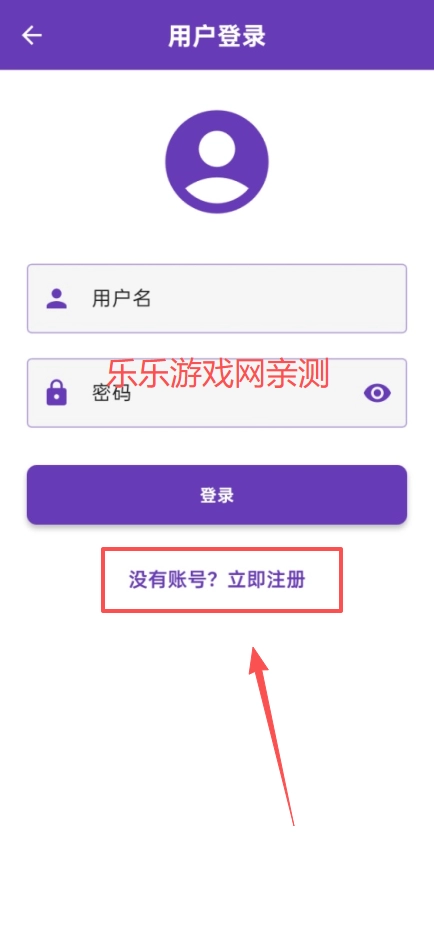The image size is (434, 930).
Task: Click the lock icon in 密码 field
Action: click(x=57, y=393)
